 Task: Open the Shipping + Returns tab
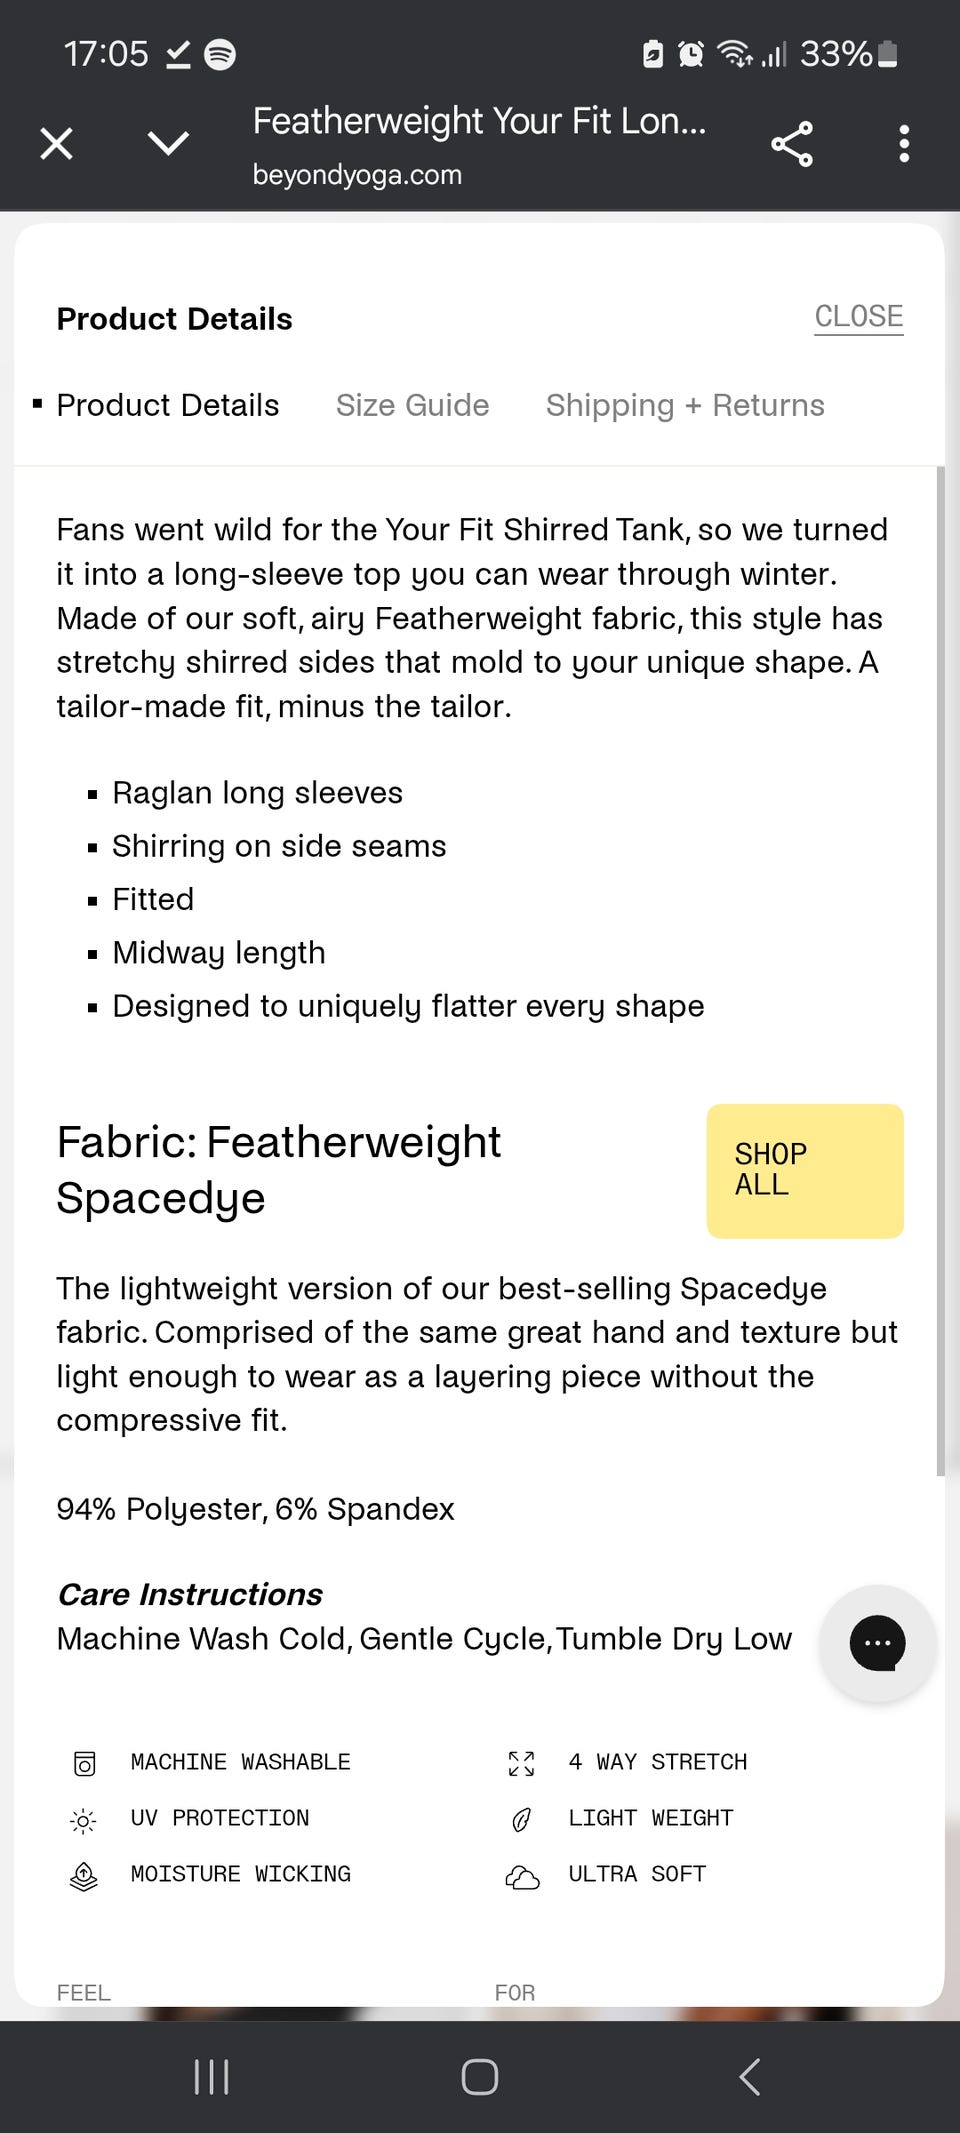tap(685, 405)
